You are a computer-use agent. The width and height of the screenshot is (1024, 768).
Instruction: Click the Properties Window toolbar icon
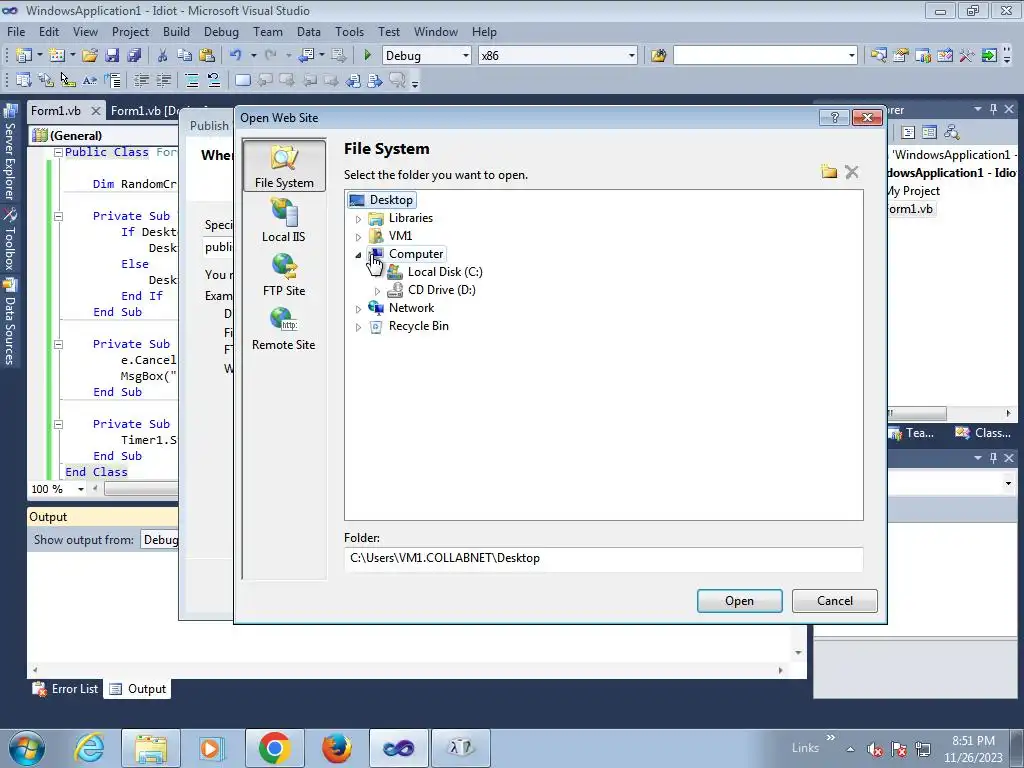[901, 56]
